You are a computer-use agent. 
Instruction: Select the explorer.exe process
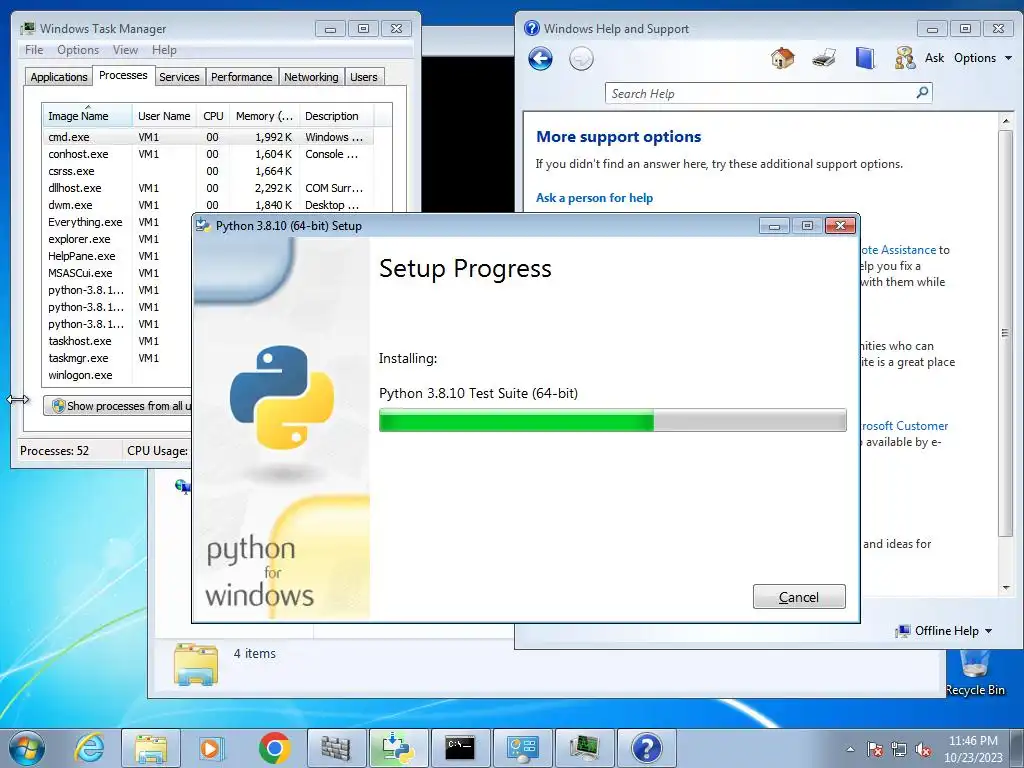point(118,239)
